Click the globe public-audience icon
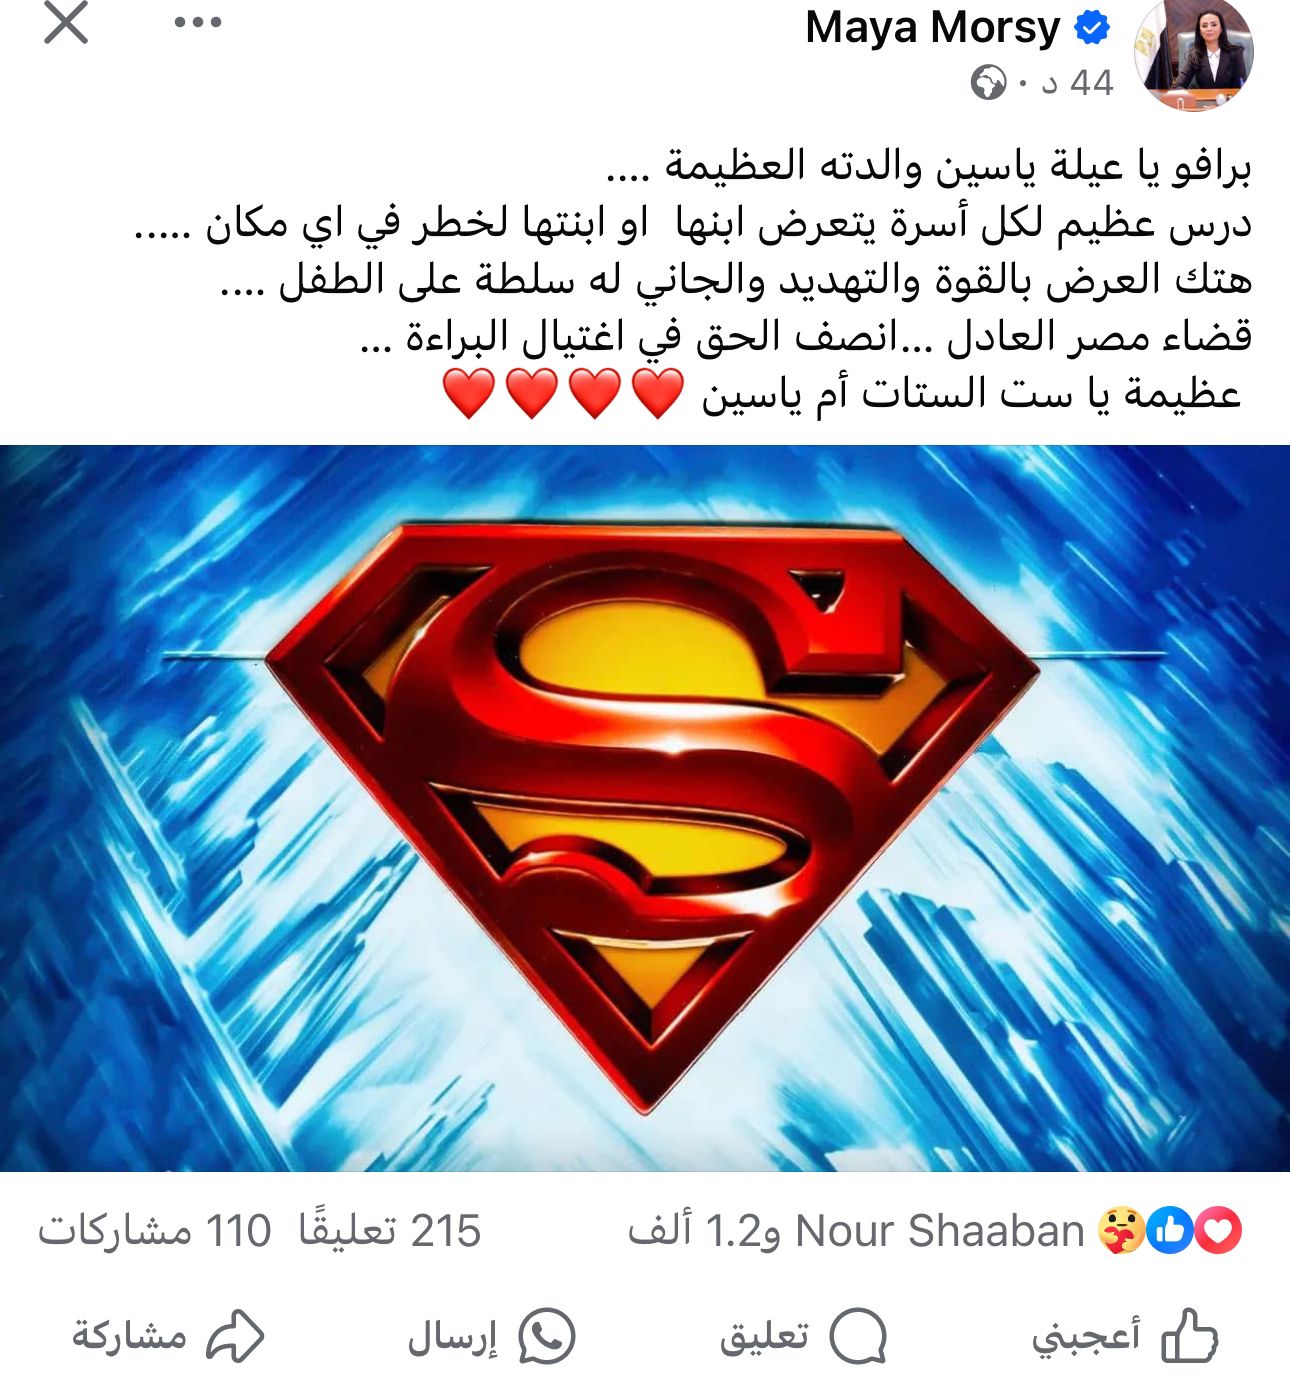 [988, 82]
